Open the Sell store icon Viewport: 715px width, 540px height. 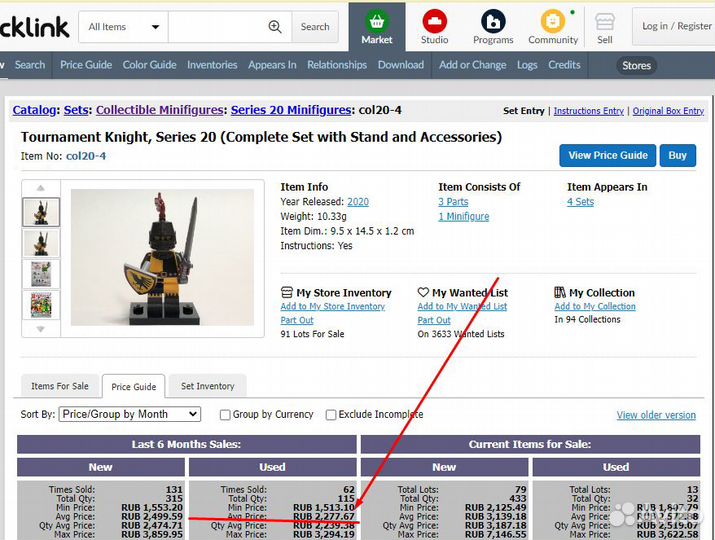point(604,22)
